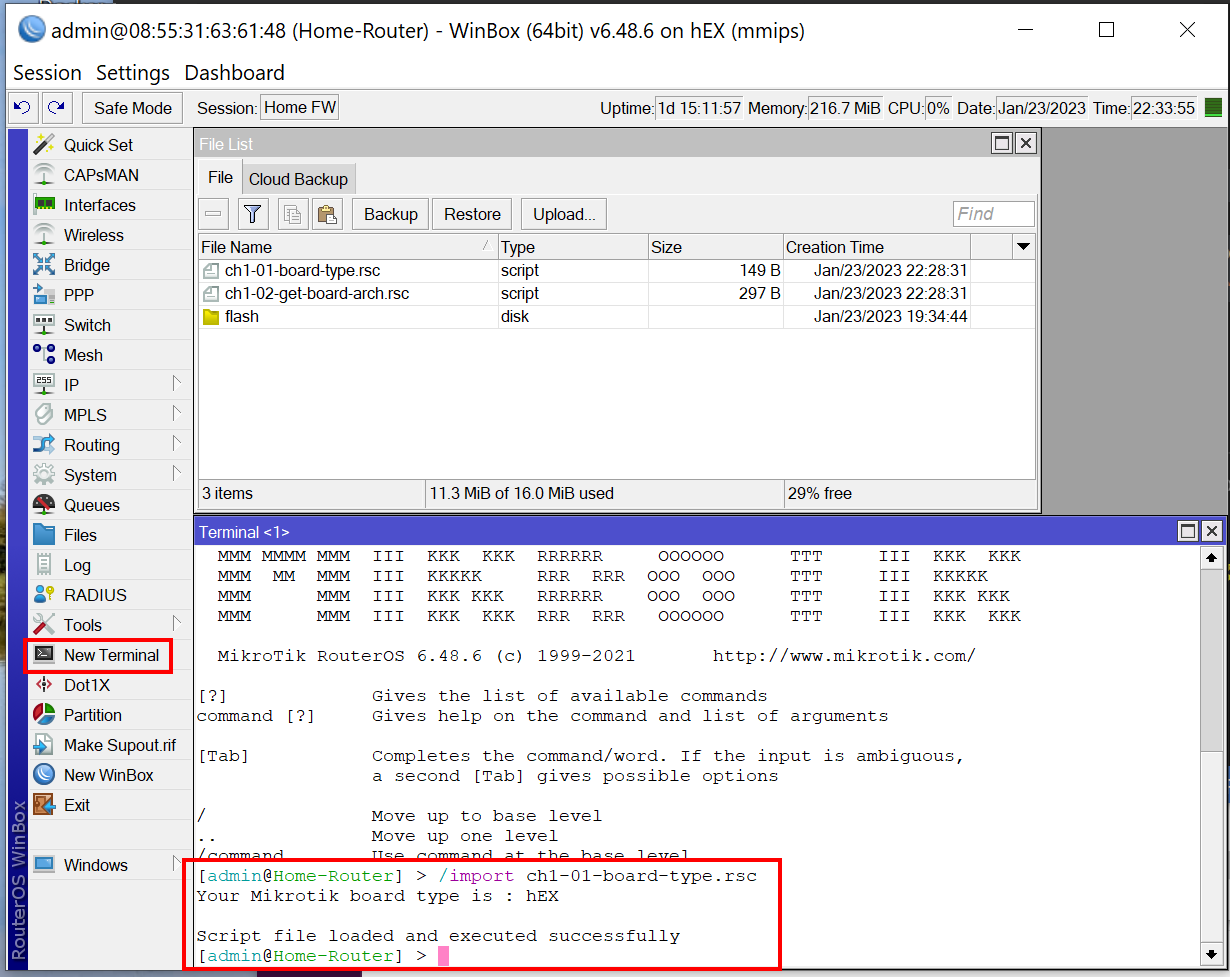The width and height of the screenshot is (1230, 977).
Task: Open Files in the sidebar
Action: tap(80, 535)
